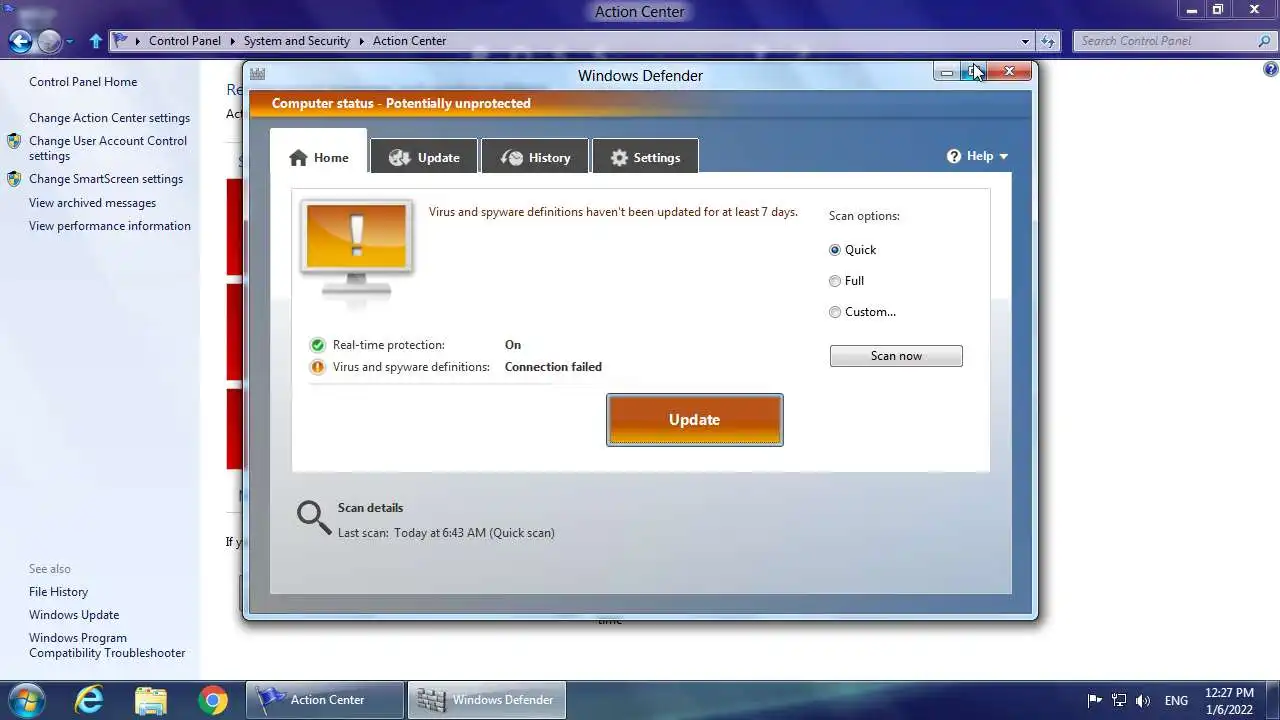Click the orange definitions warning icon
Screen dimensions: 1280x720
[x=318, y=367]
